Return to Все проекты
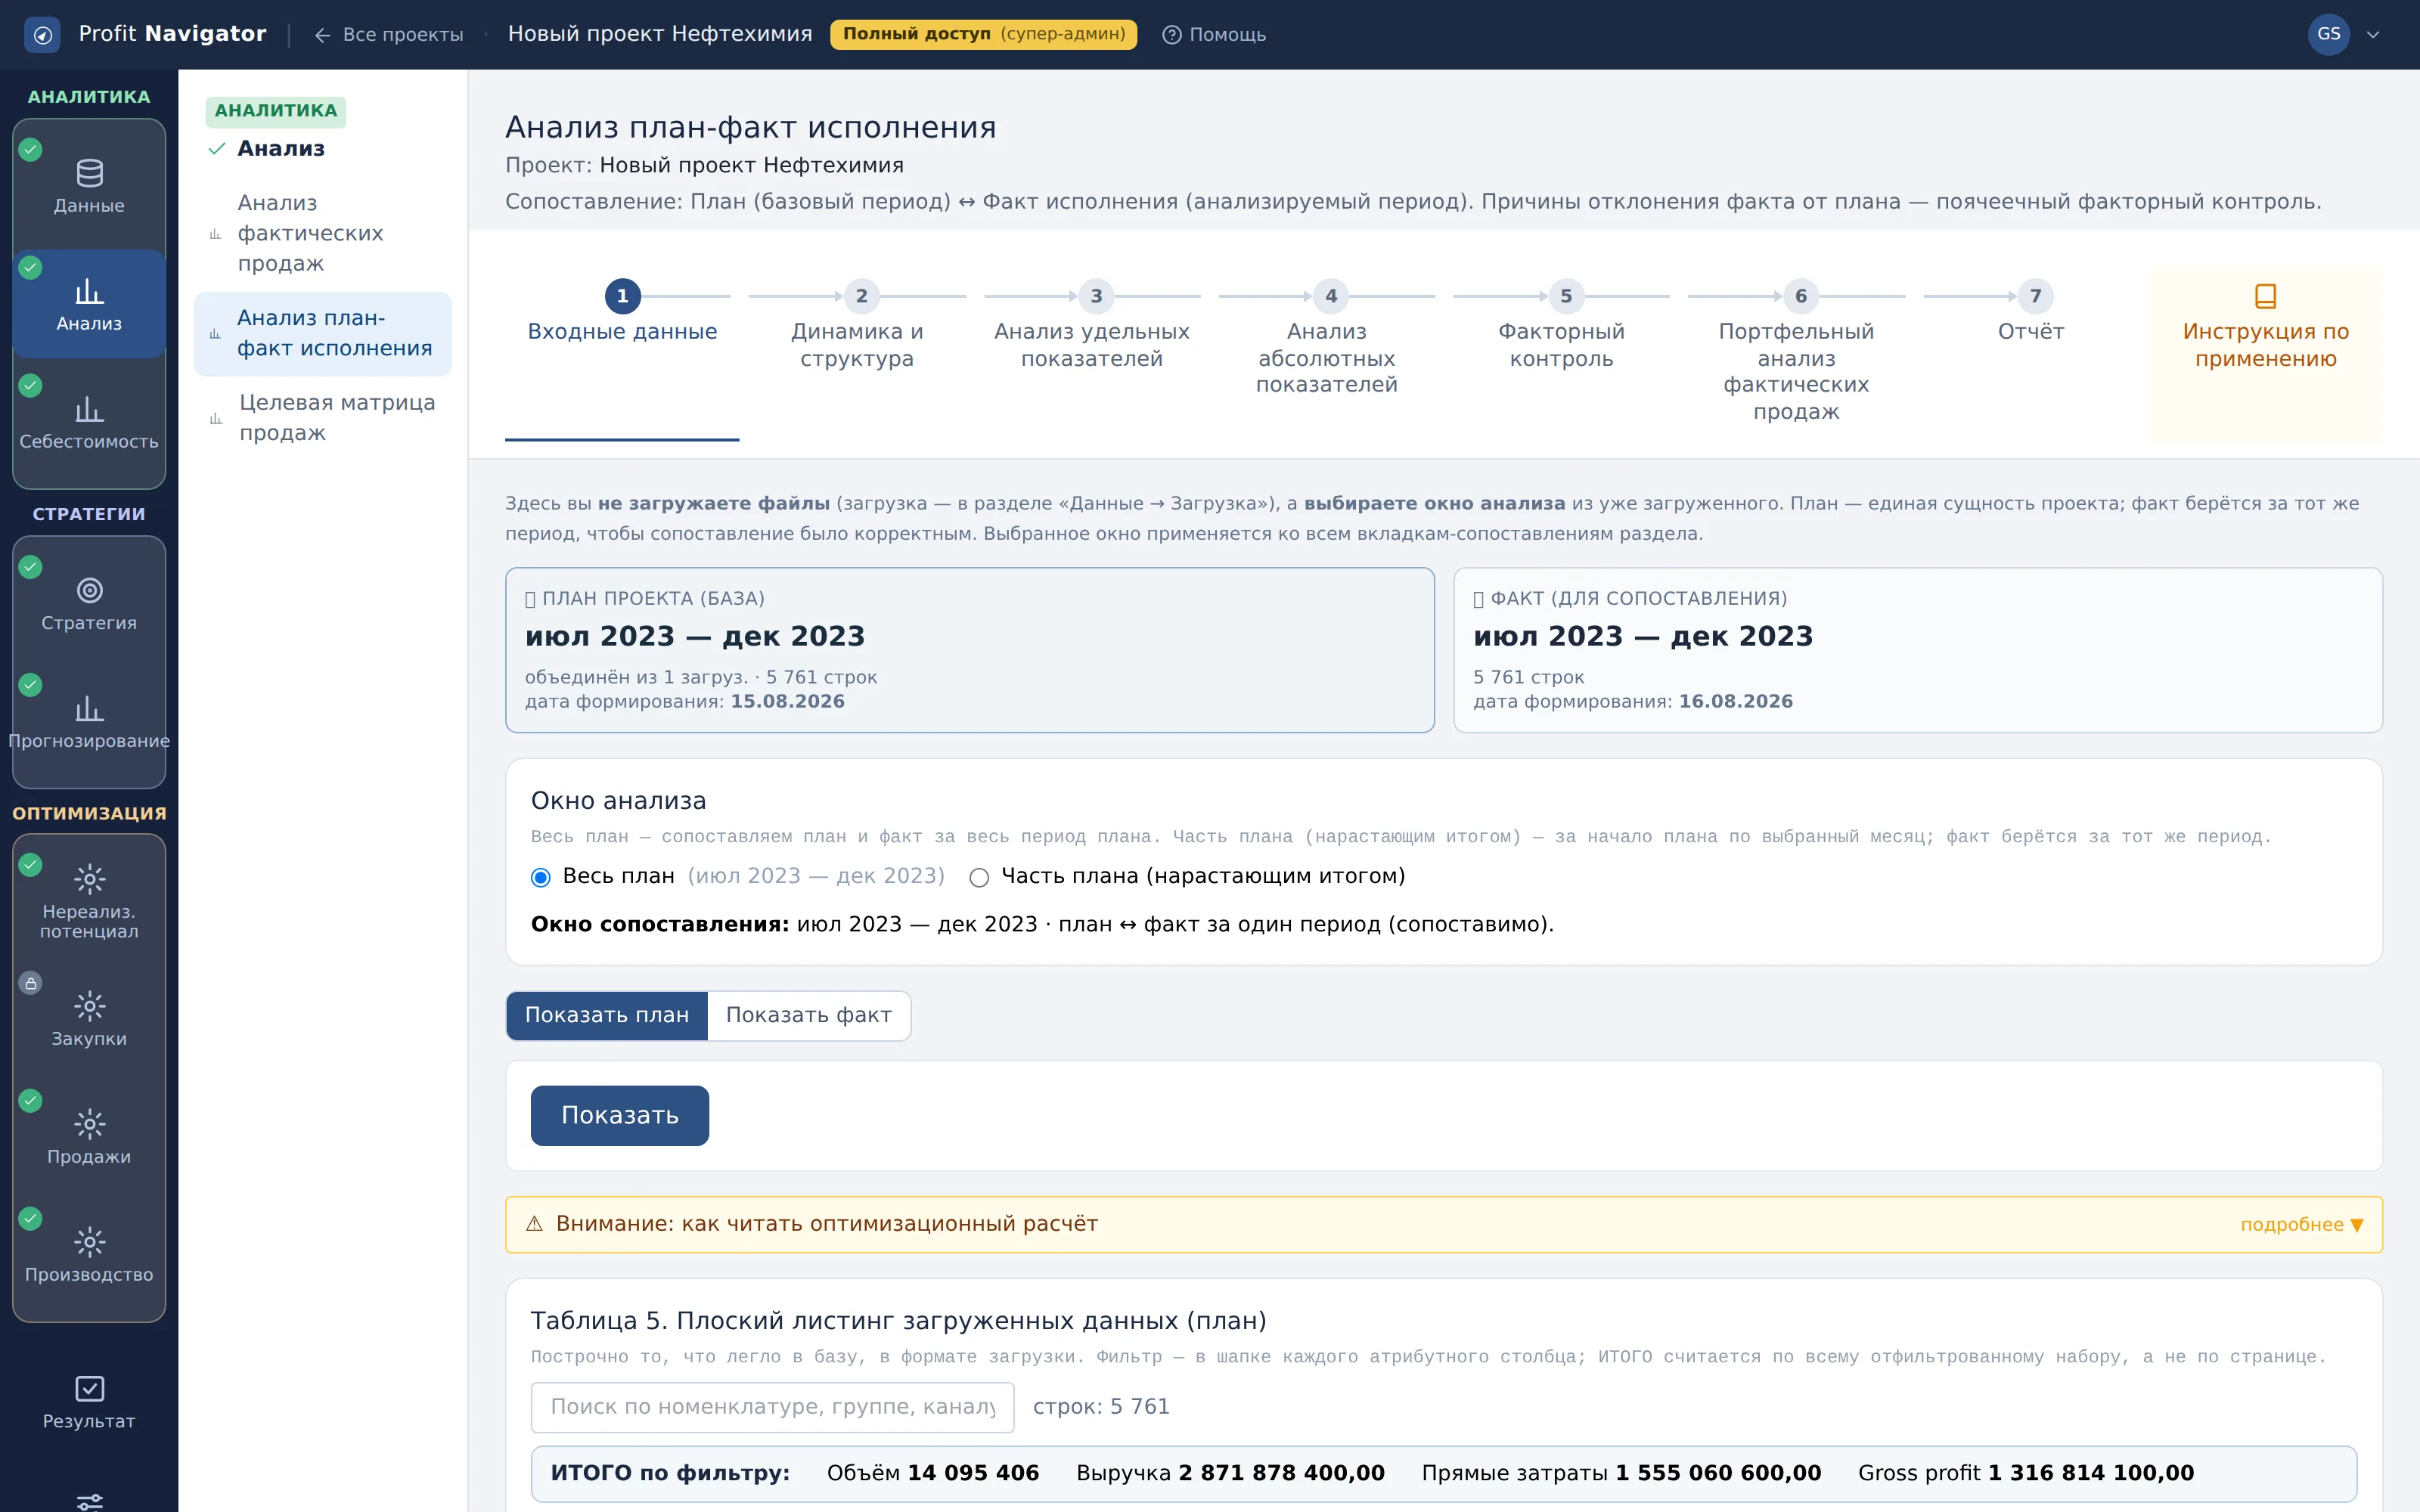Screen dimensions: 2420x1512 pyautogui.click(x=388, y=35)
